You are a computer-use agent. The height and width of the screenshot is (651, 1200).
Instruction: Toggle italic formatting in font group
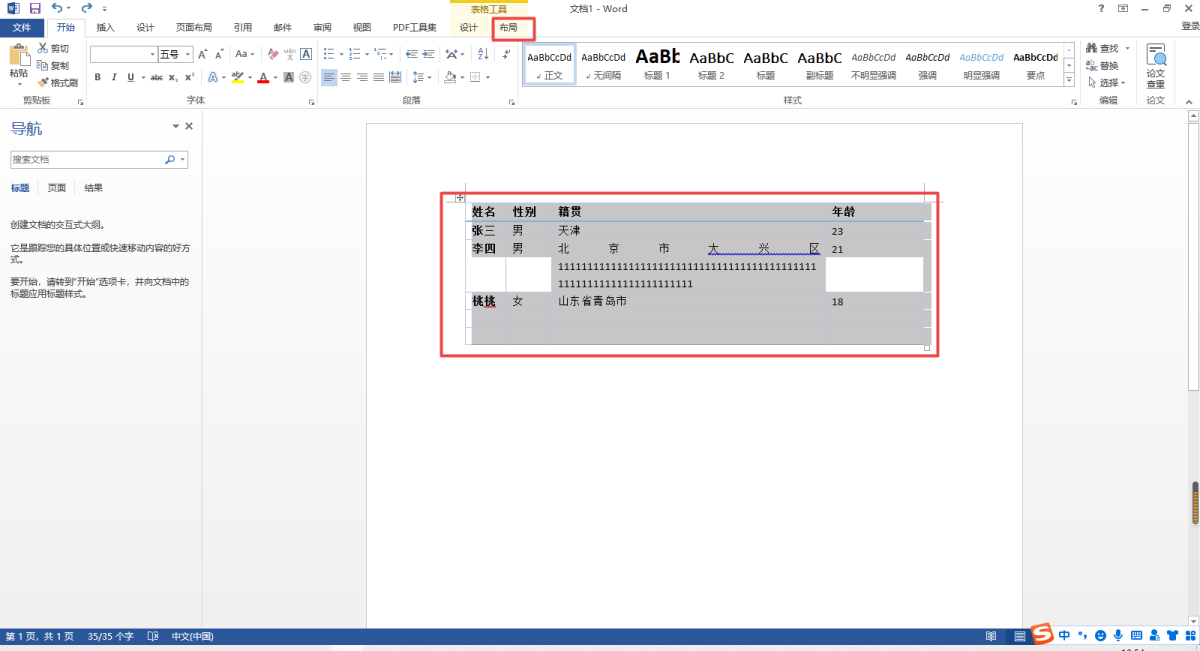click(114, 77)
